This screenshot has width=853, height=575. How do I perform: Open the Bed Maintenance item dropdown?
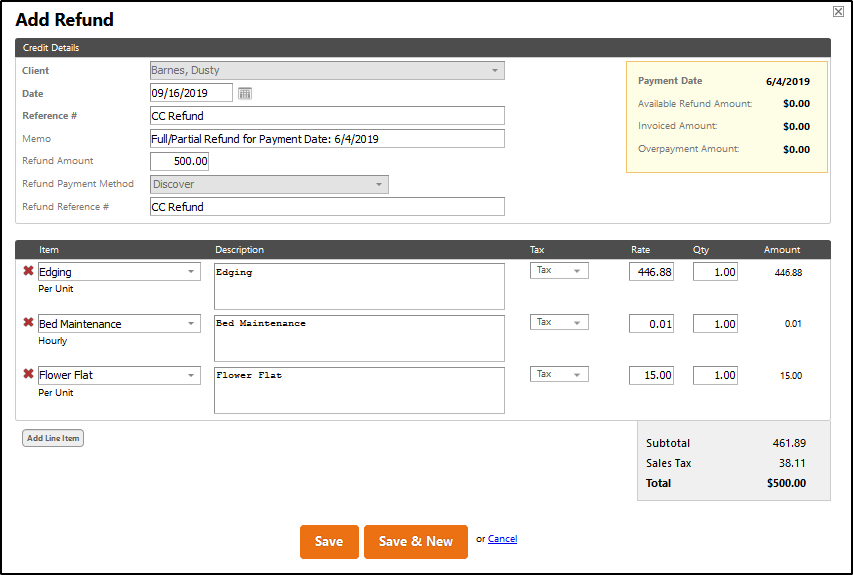(x=191, y=324)
